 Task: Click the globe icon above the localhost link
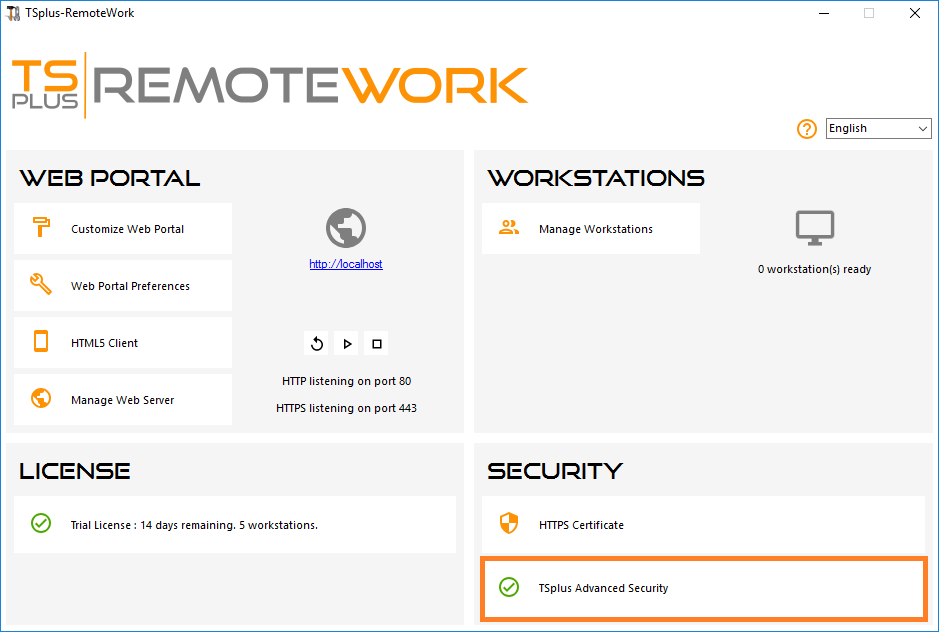pos(346,227)
